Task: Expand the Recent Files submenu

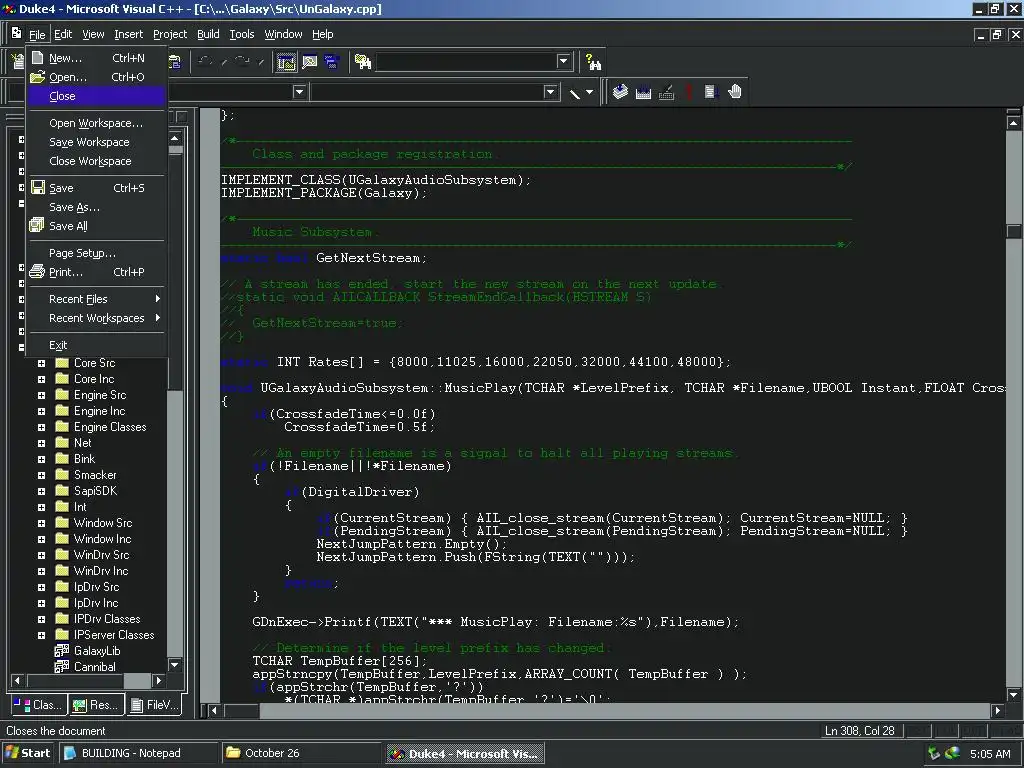Action: tap(96, 299)
